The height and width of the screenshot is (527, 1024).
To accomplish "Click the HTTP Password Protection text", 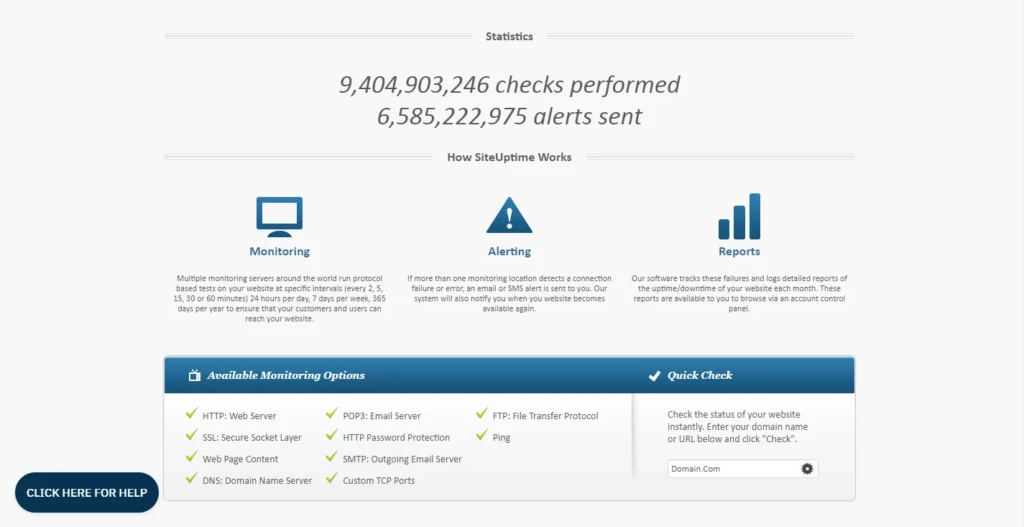I will [x=396, y=438].
